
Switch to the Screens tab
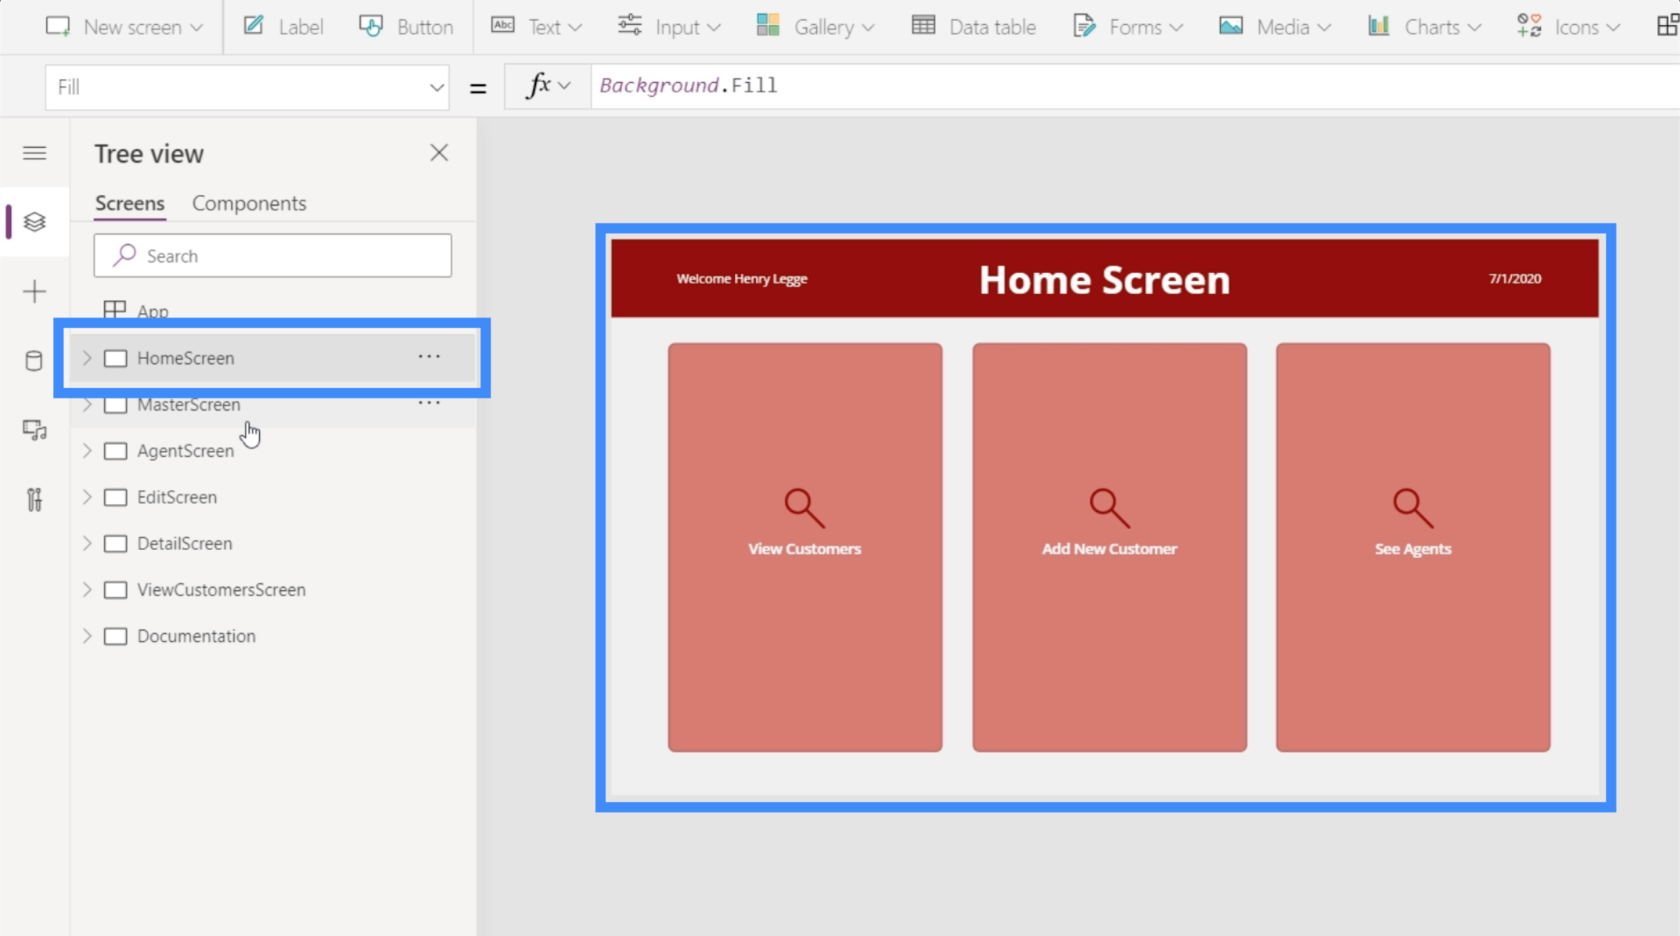[130, 203]
